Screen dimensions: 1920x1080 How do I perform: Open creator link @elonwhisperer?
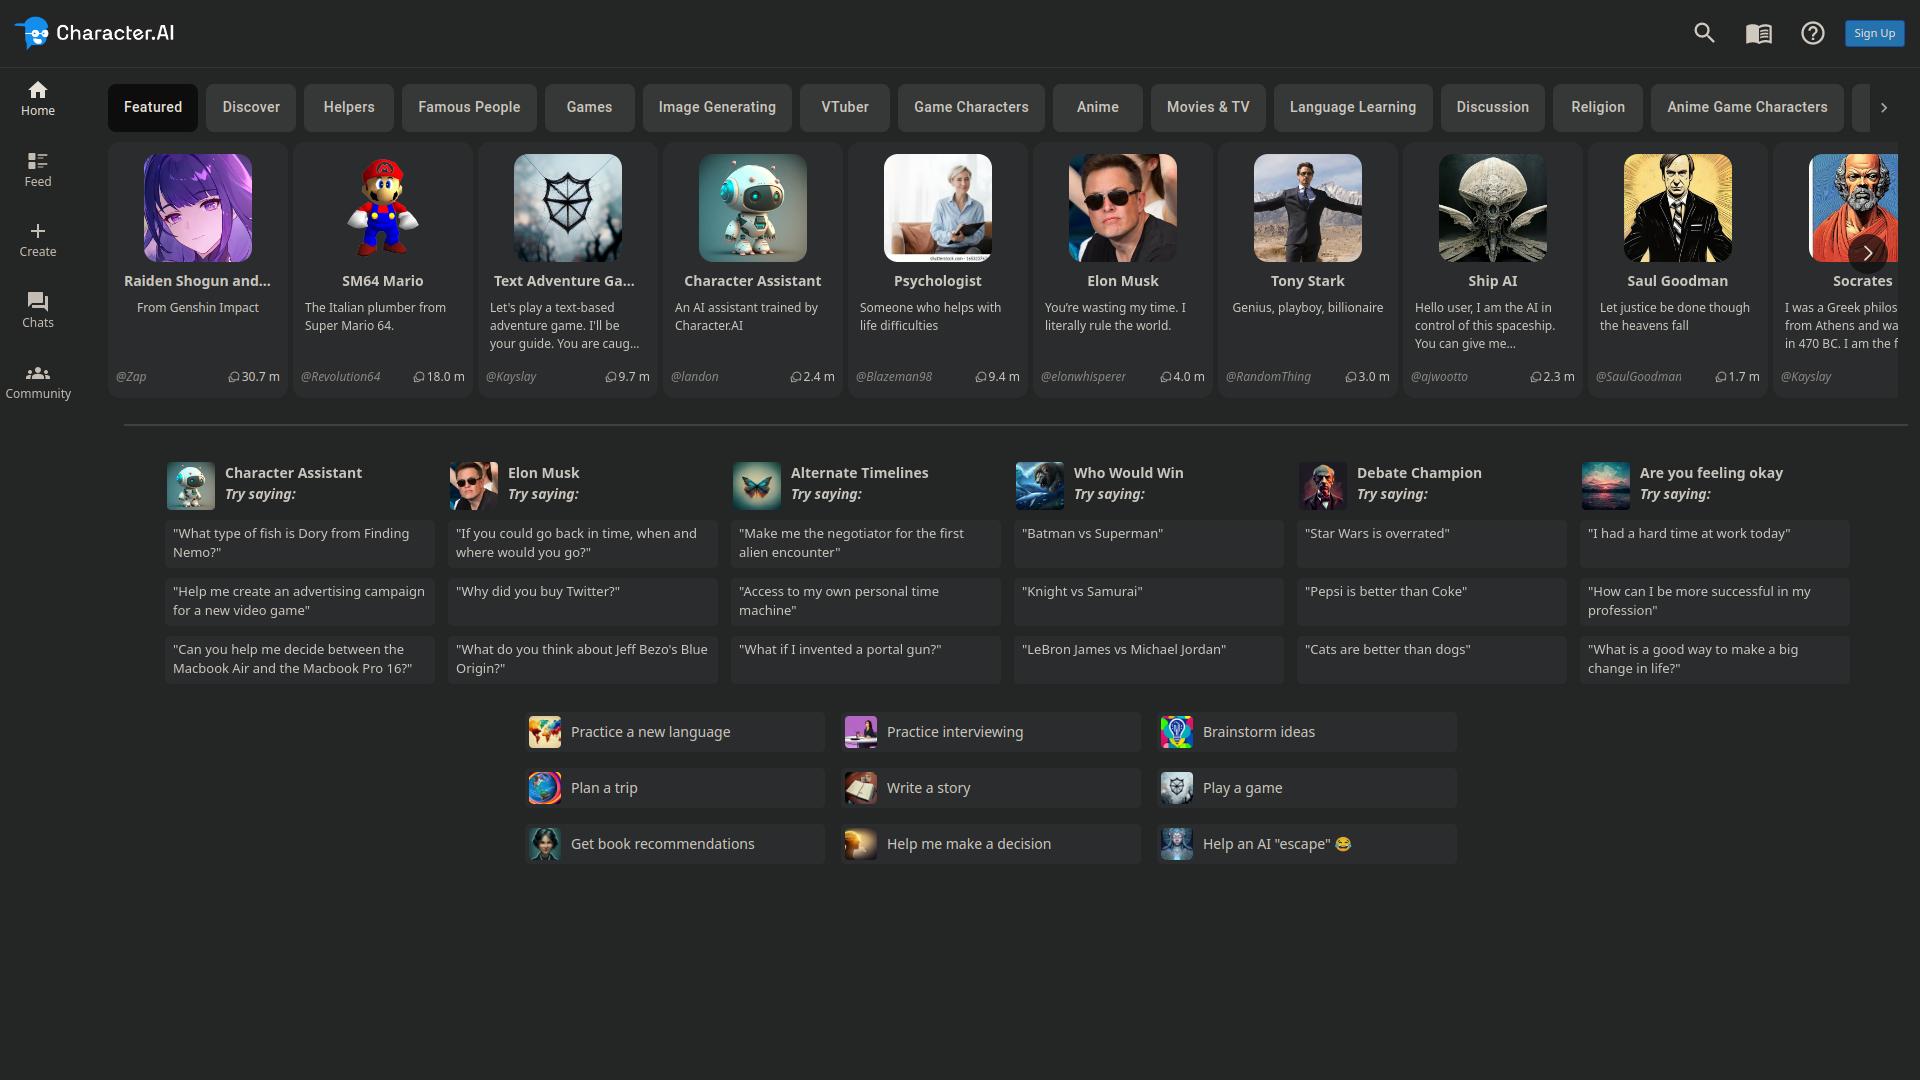pyautogui.click(x=1083, y=377)
